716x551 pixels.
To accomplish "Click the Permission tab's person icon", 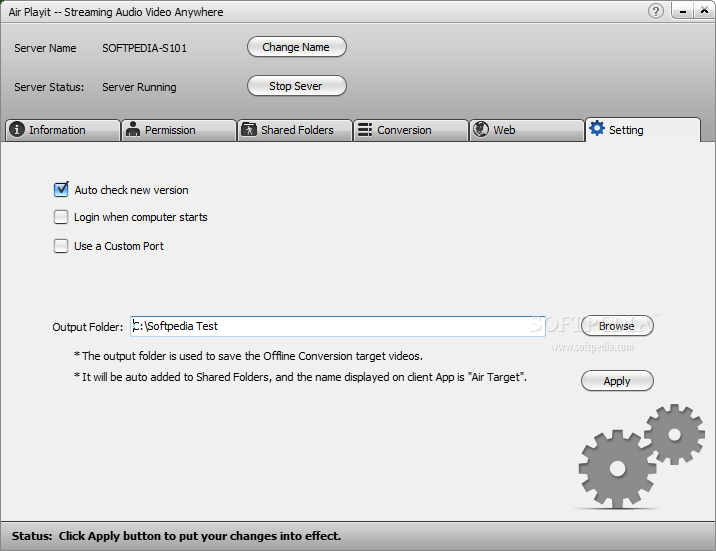I will 133,129.
